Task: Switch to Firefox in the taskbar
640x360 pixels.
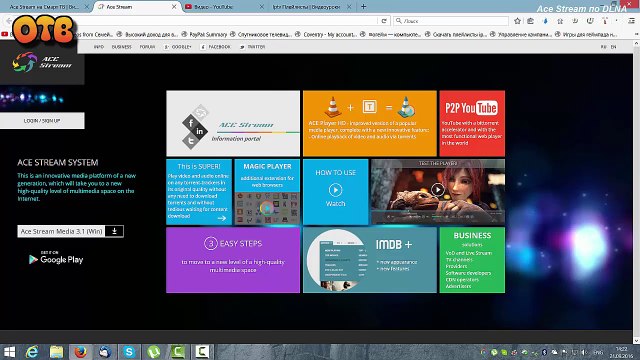Action: point(80,352)
